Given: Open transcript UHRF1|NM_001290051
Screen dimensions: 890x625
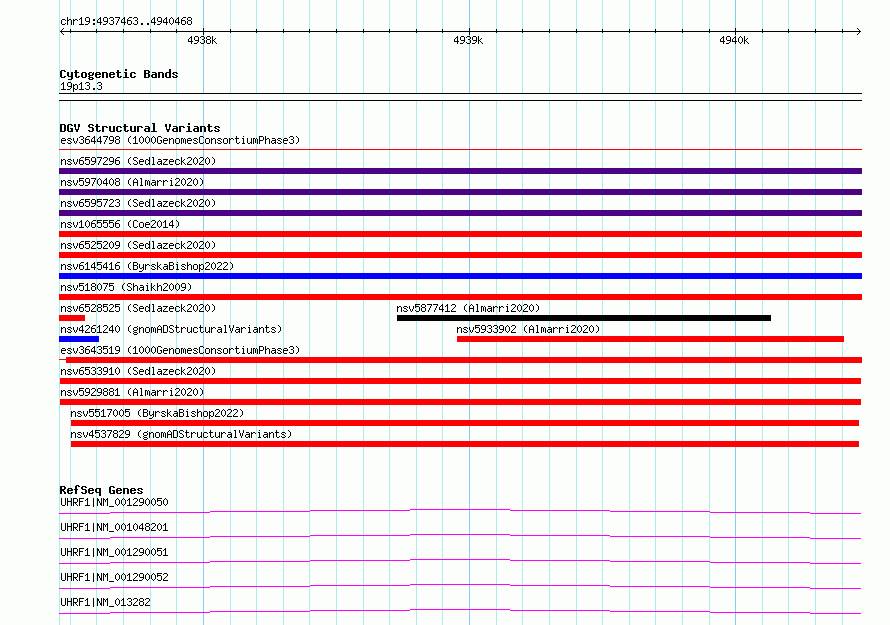Looking at the screenshot, I should click(x=114, y=552).
